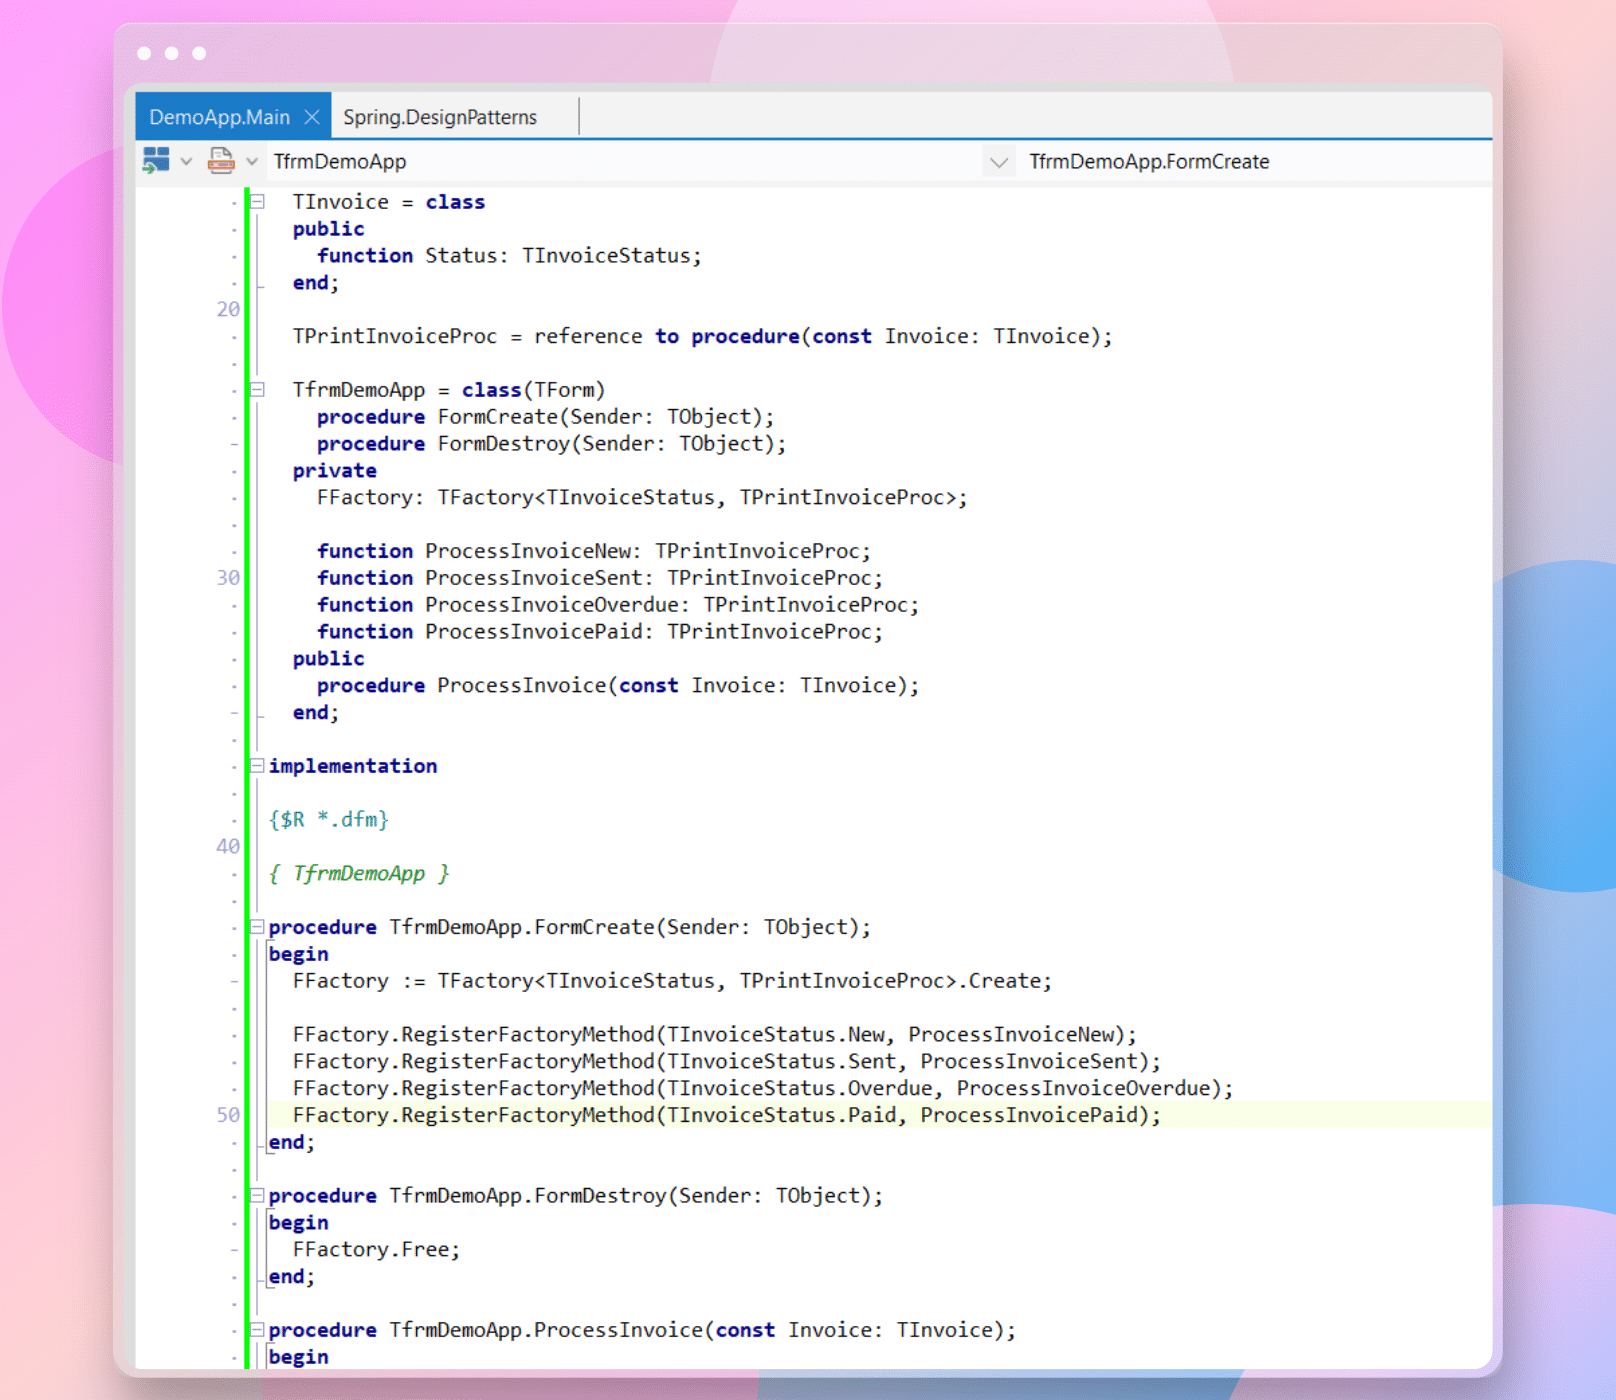Image resolution: width=1616 pixels, height=1400 pixels.
Task: Click 'TInvoice = class' declaration line
Action: click(388, 202)
